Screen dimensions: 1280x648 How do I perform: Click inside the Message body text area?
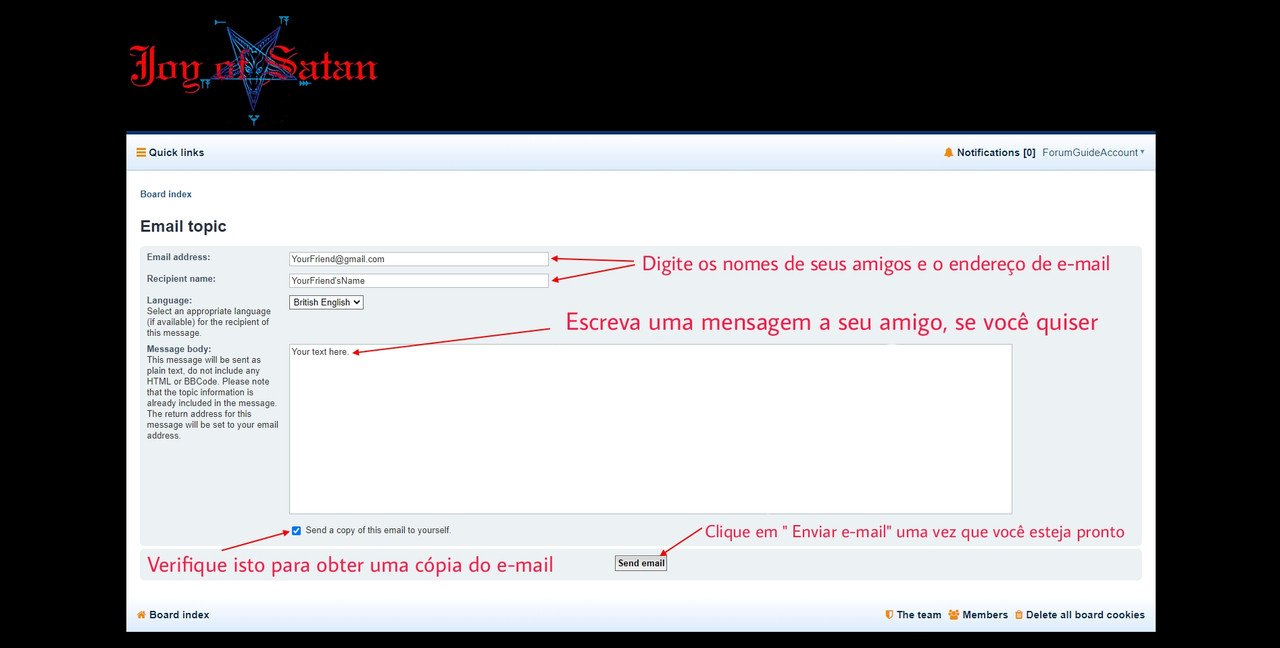(650, 429)
